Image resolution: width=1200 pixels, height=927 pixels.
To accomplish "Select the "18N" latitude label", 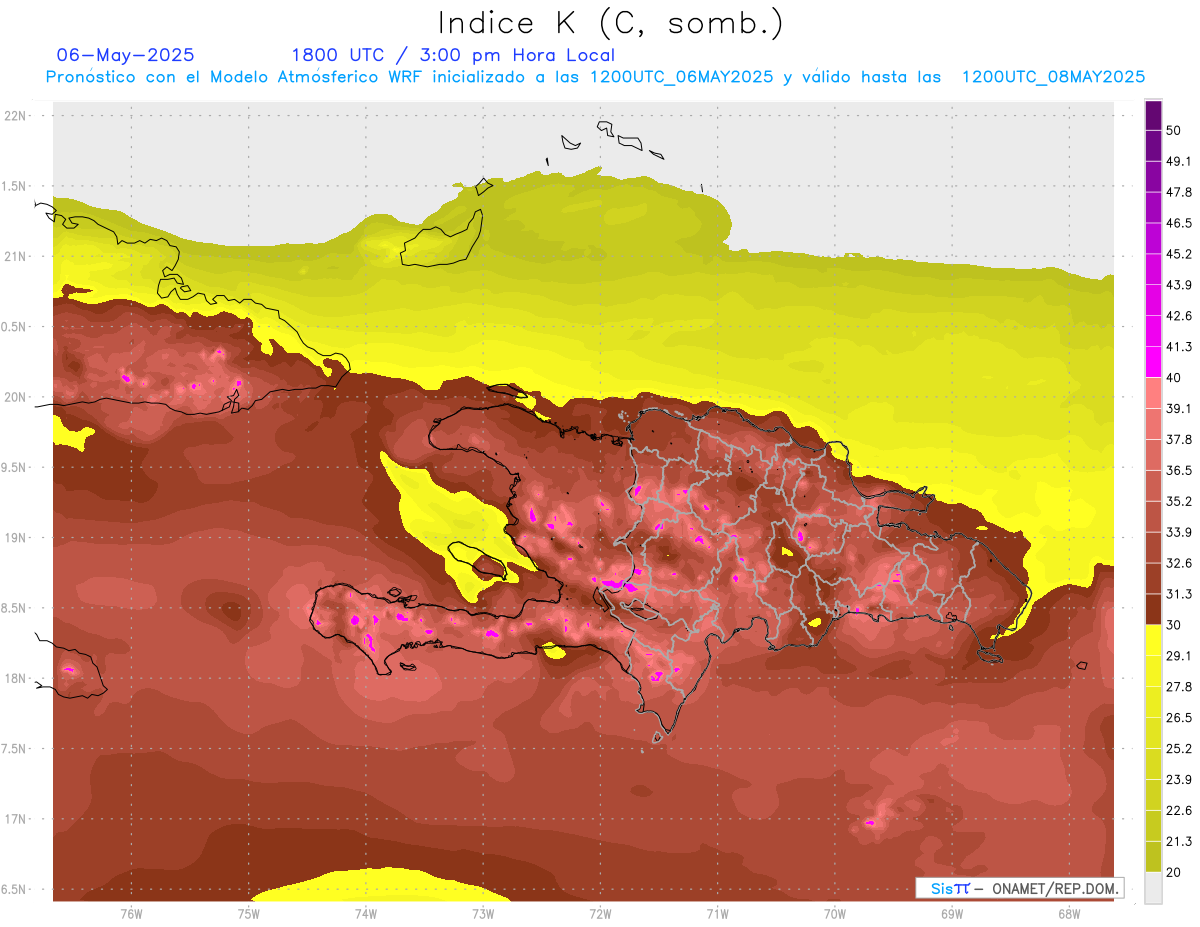I will (x=16, y=678).
